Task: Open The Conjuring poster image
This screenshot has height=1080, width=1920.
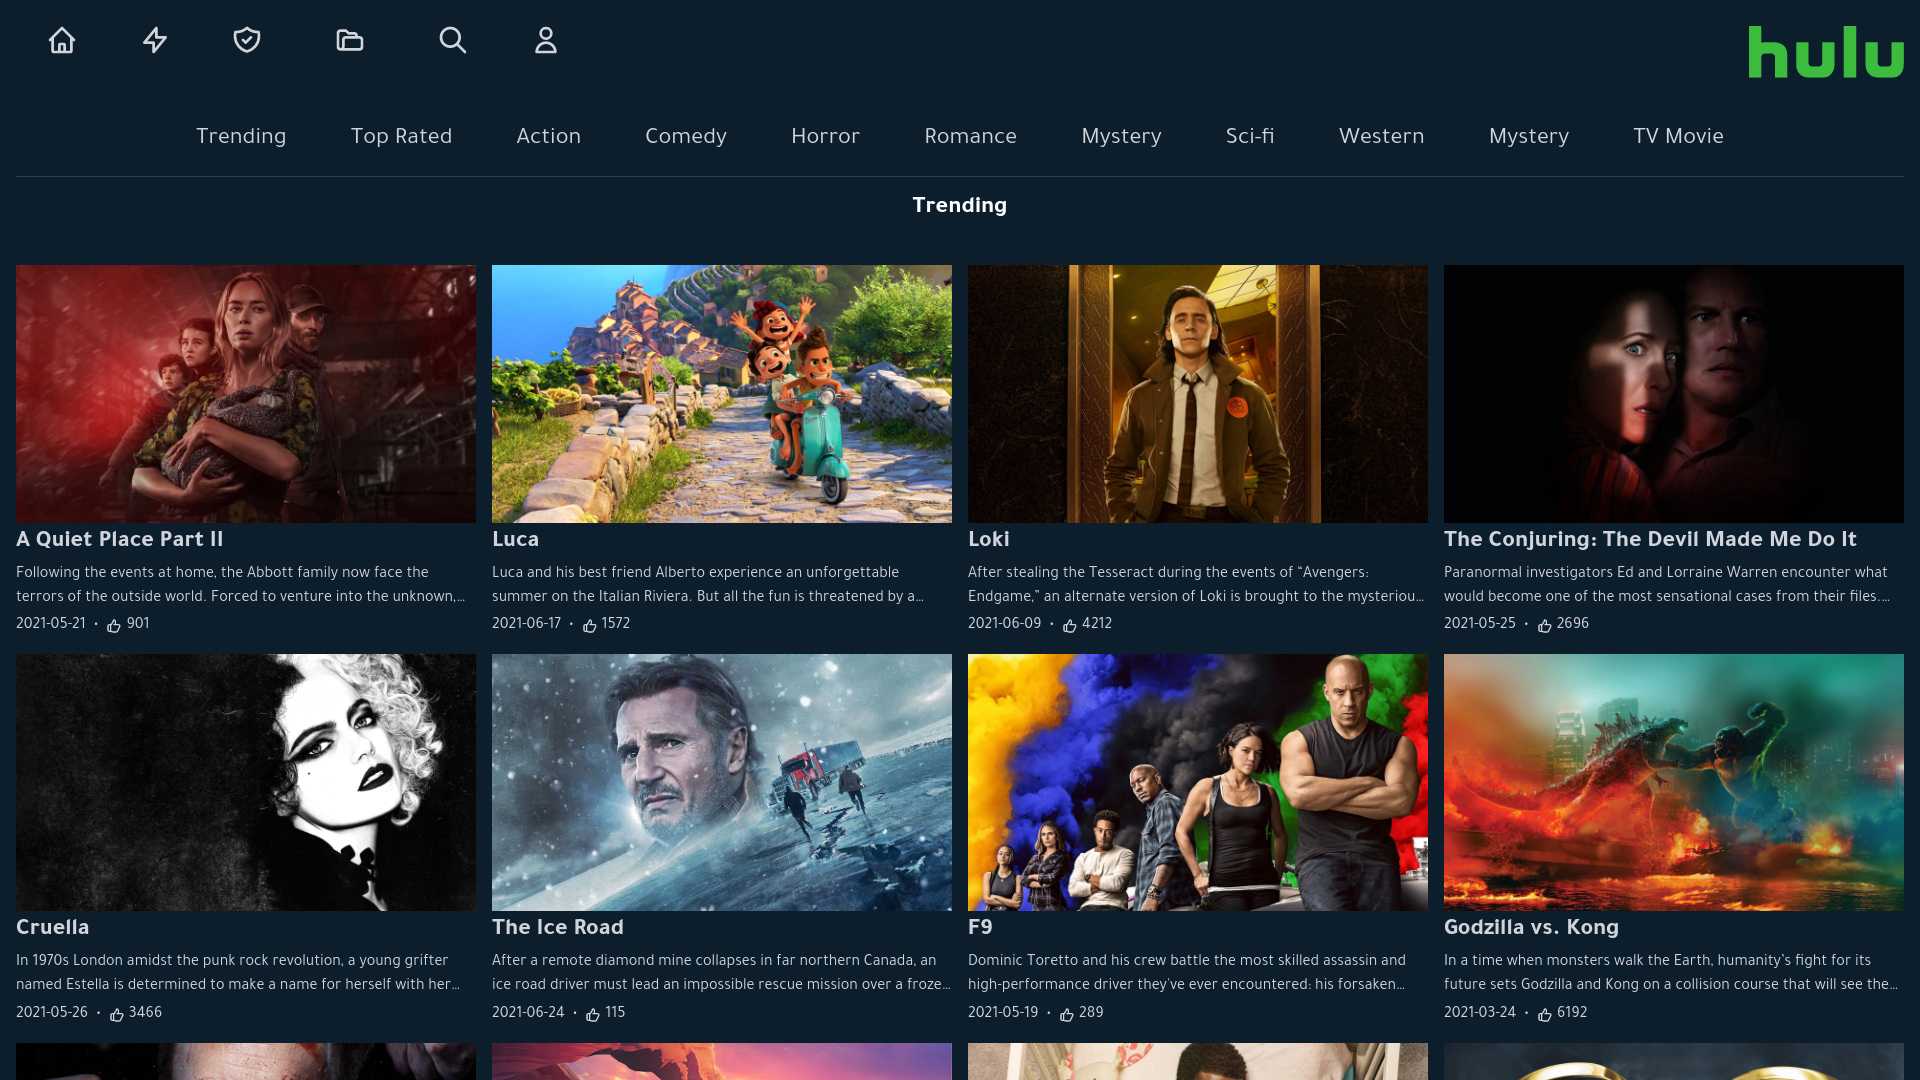Action: (x=1674, y=393)
